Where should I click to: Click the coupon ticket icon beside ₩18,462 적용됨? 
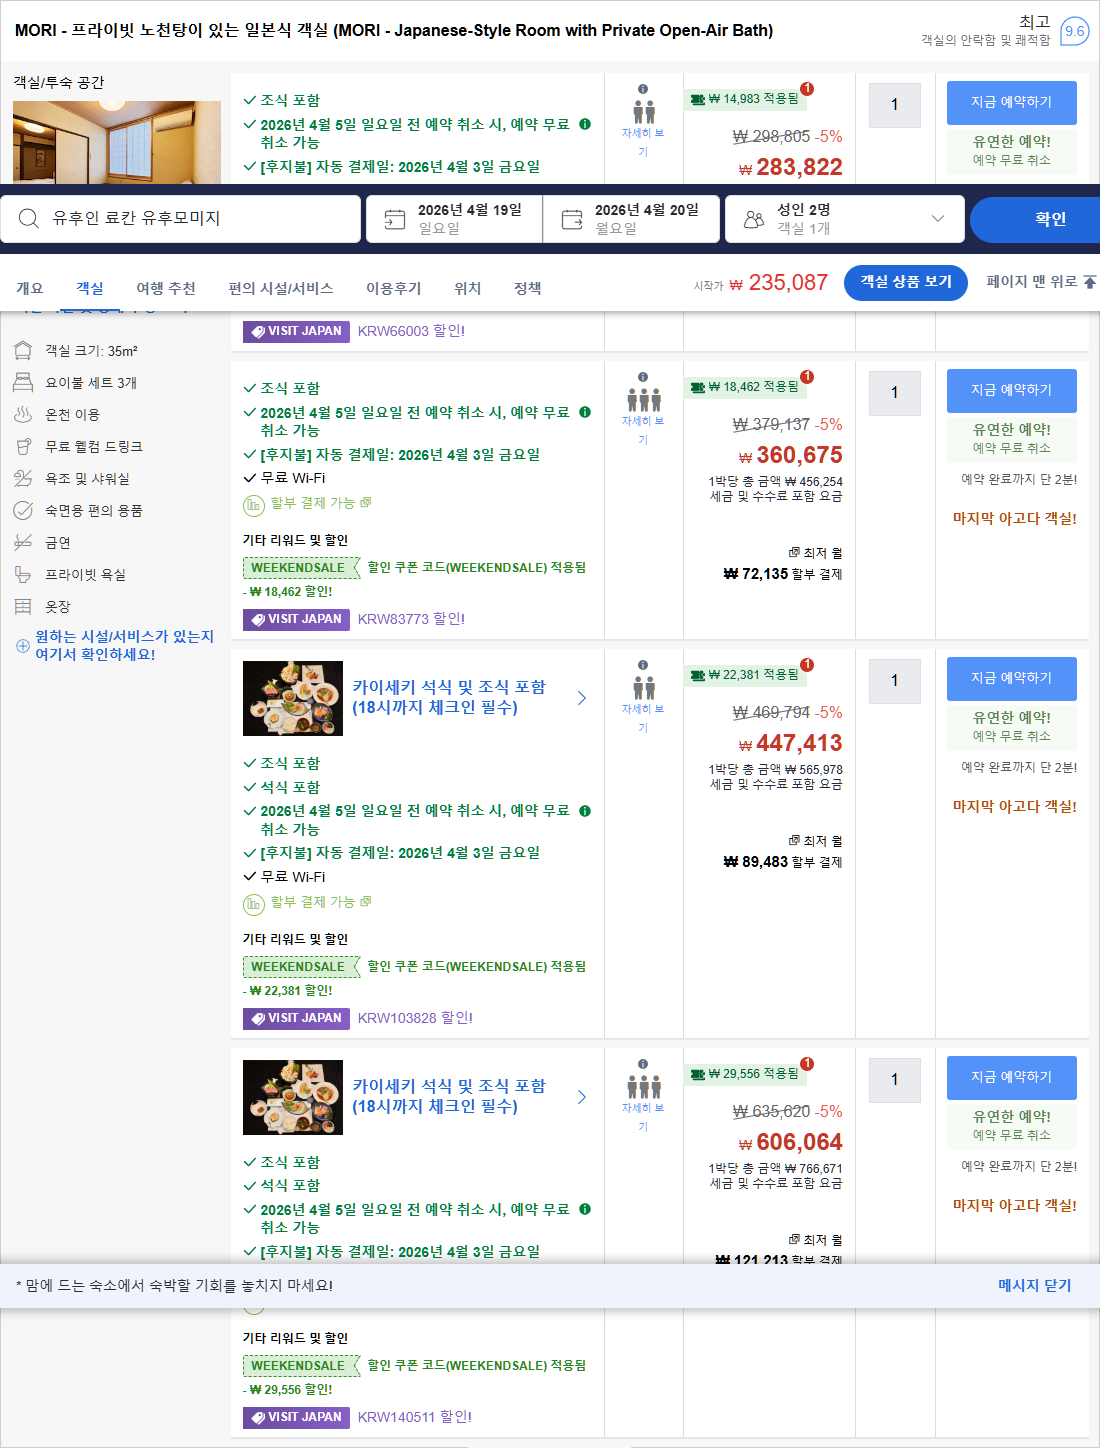697,389
